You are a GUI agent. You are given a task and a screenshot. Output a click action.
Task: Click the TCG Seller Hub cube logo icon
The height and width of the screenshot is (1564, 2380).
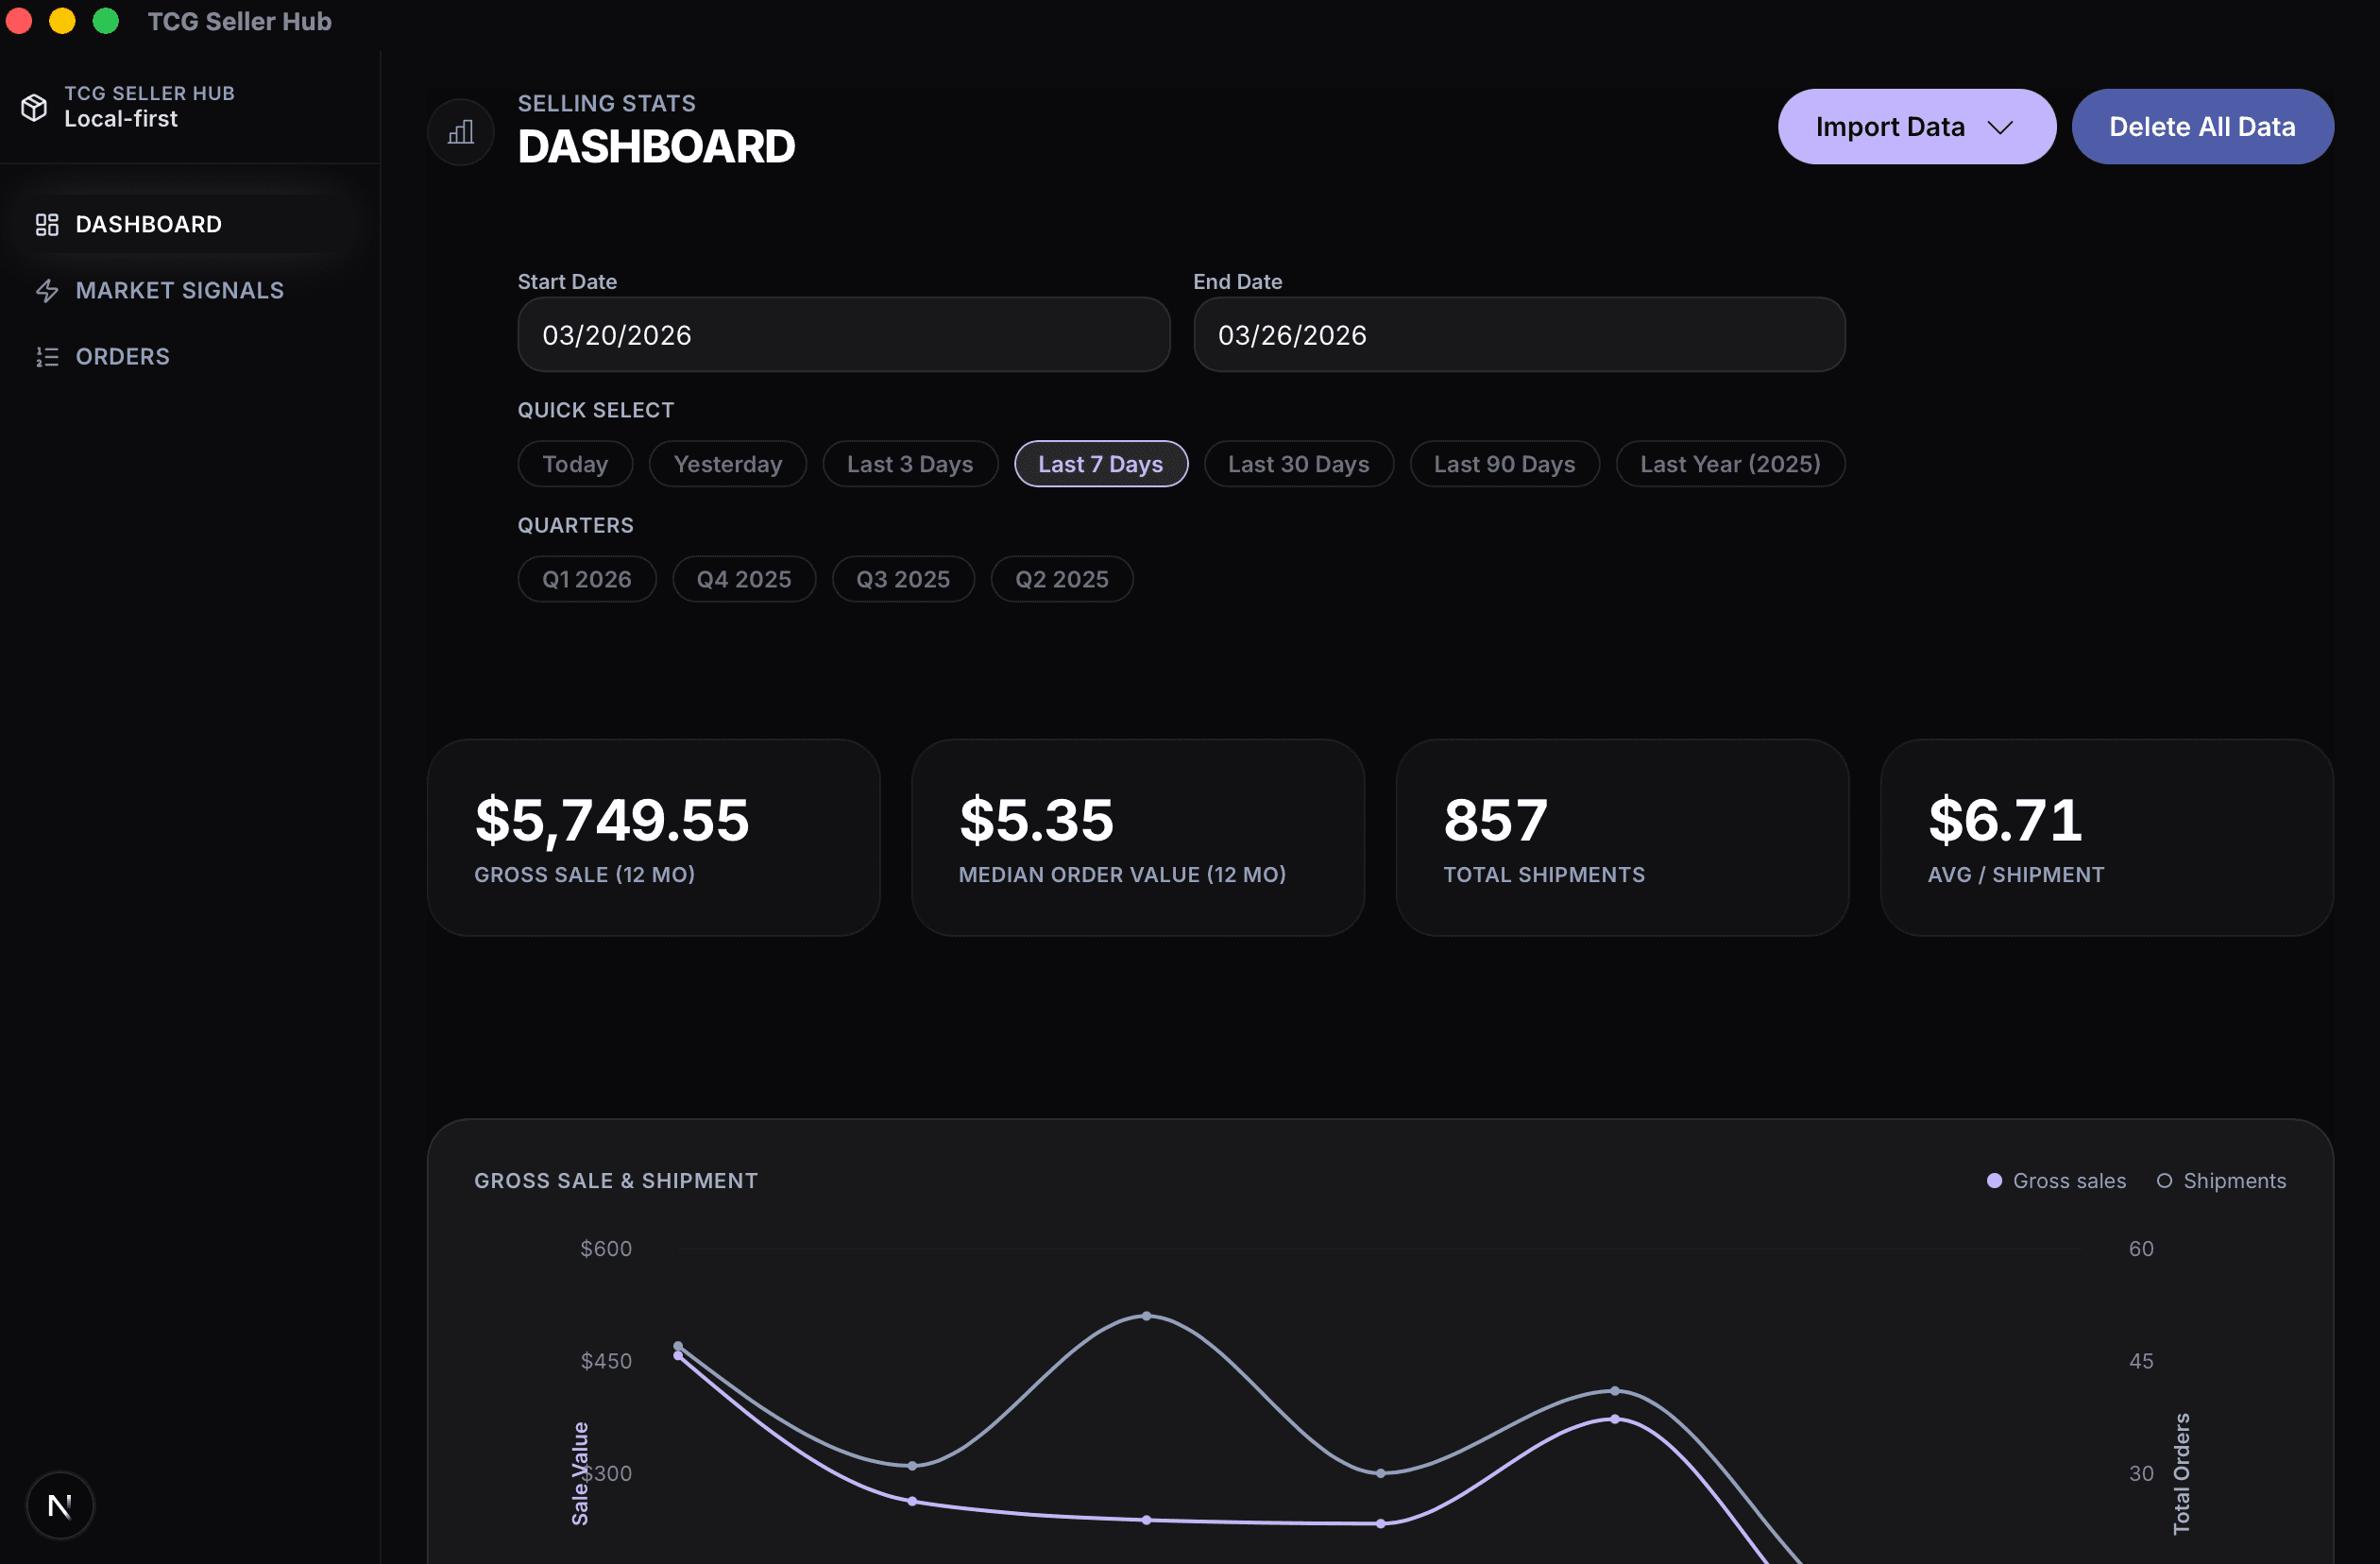pos(34,107)
